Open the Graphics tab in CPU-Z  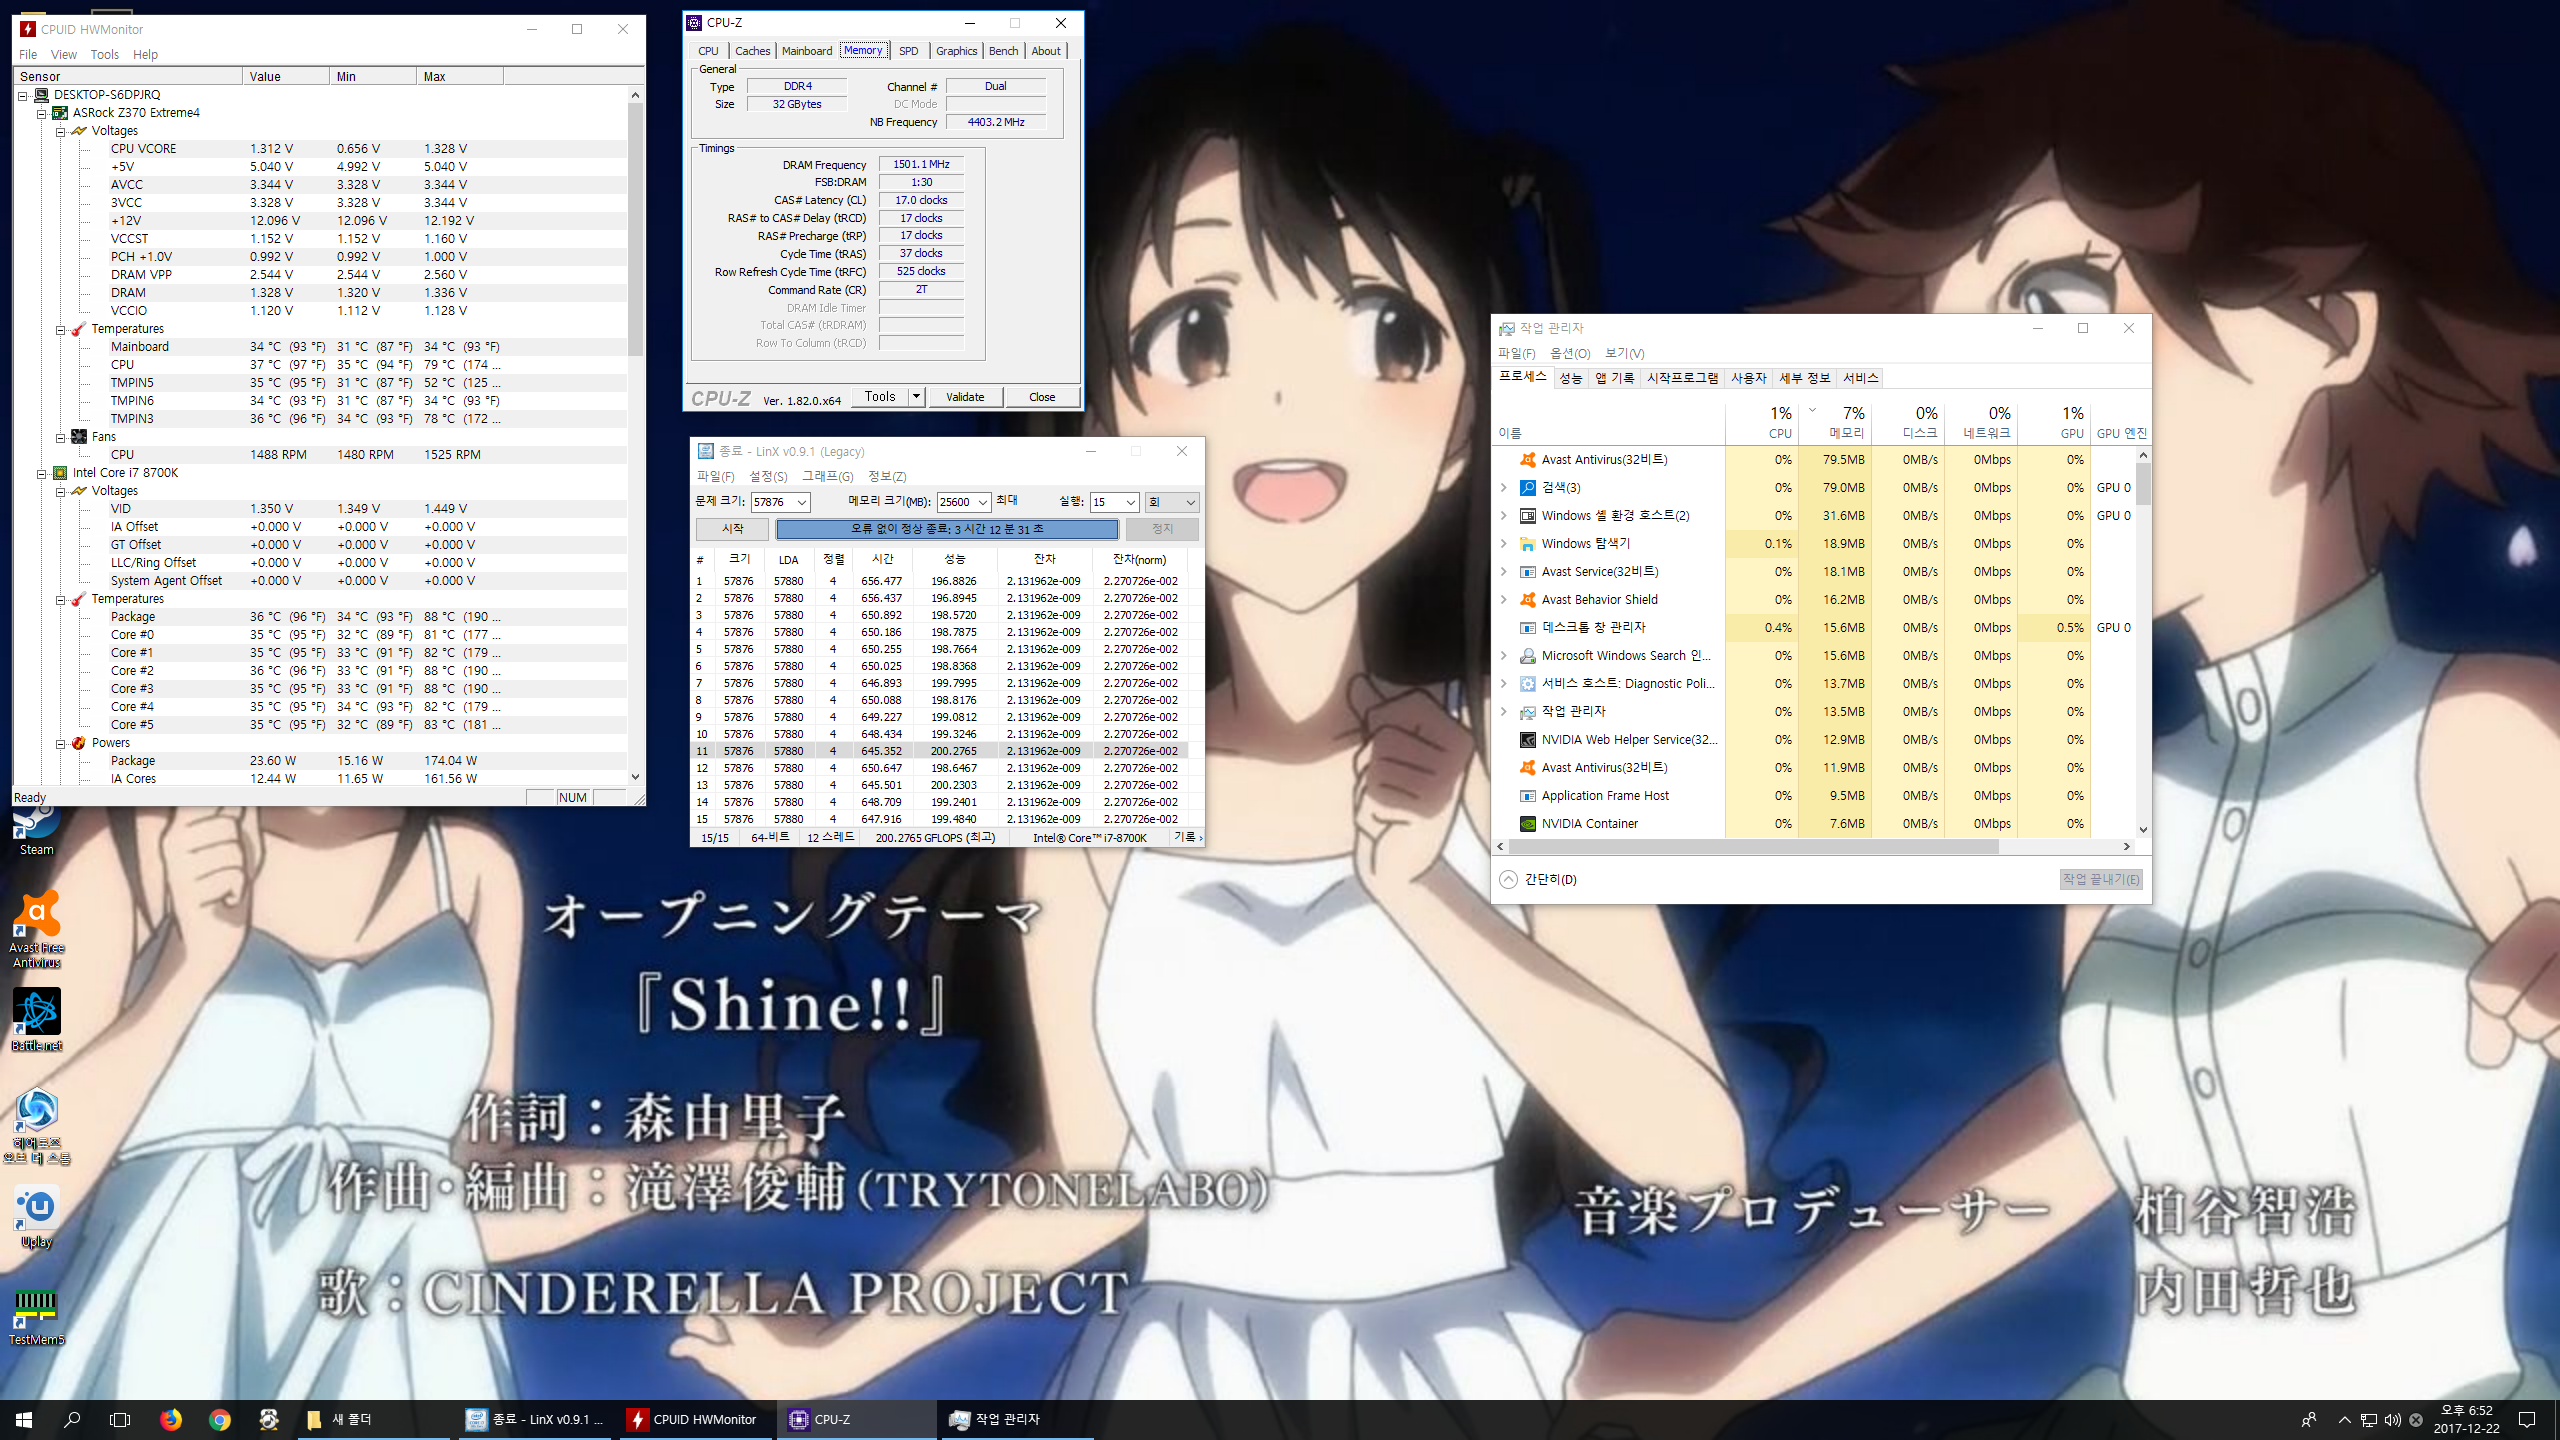[956, 51]
